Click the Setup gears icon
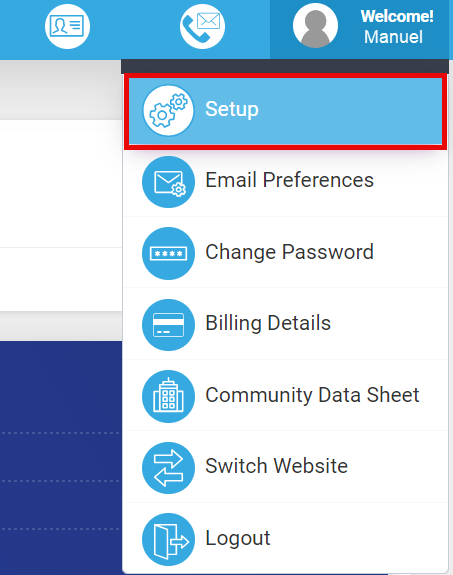This screenshot has height=575, width=453. [168, 110]
